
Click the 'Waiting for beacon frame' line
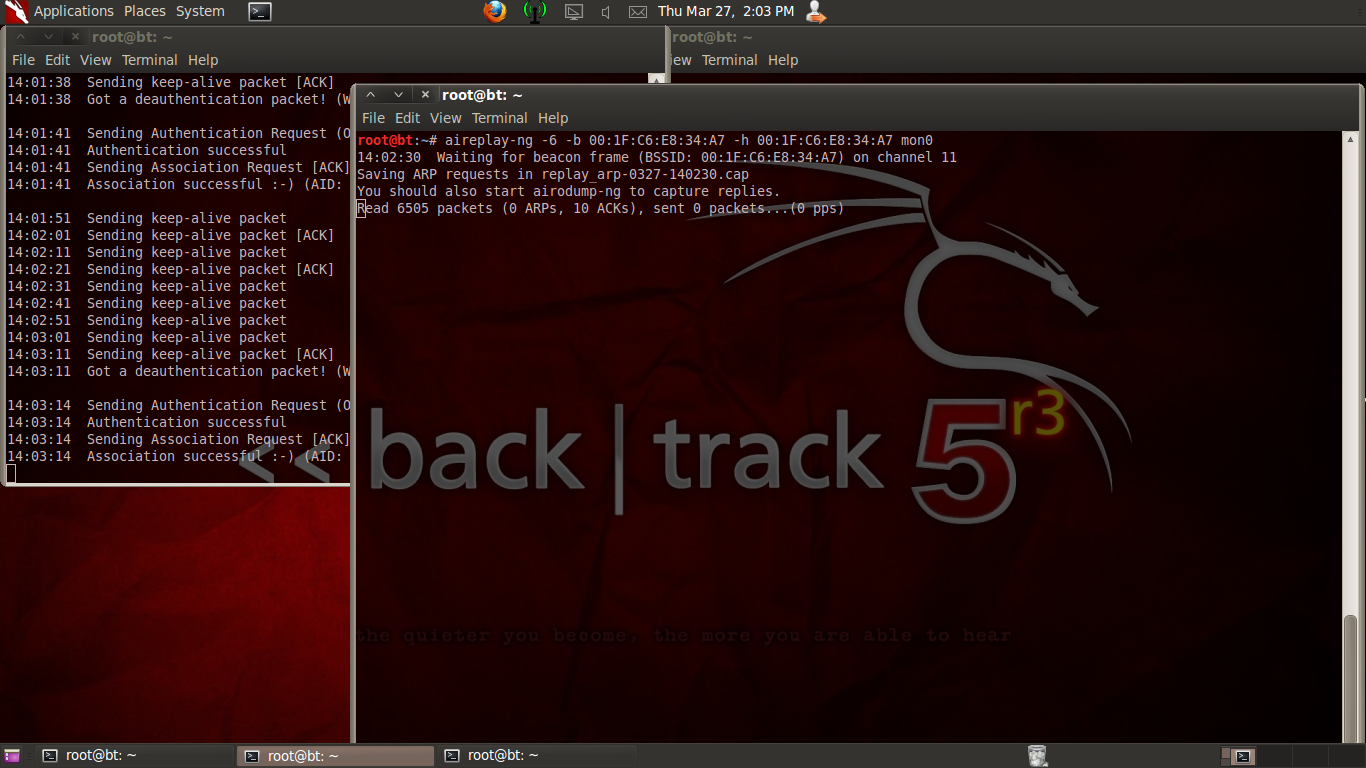point(657,157)
